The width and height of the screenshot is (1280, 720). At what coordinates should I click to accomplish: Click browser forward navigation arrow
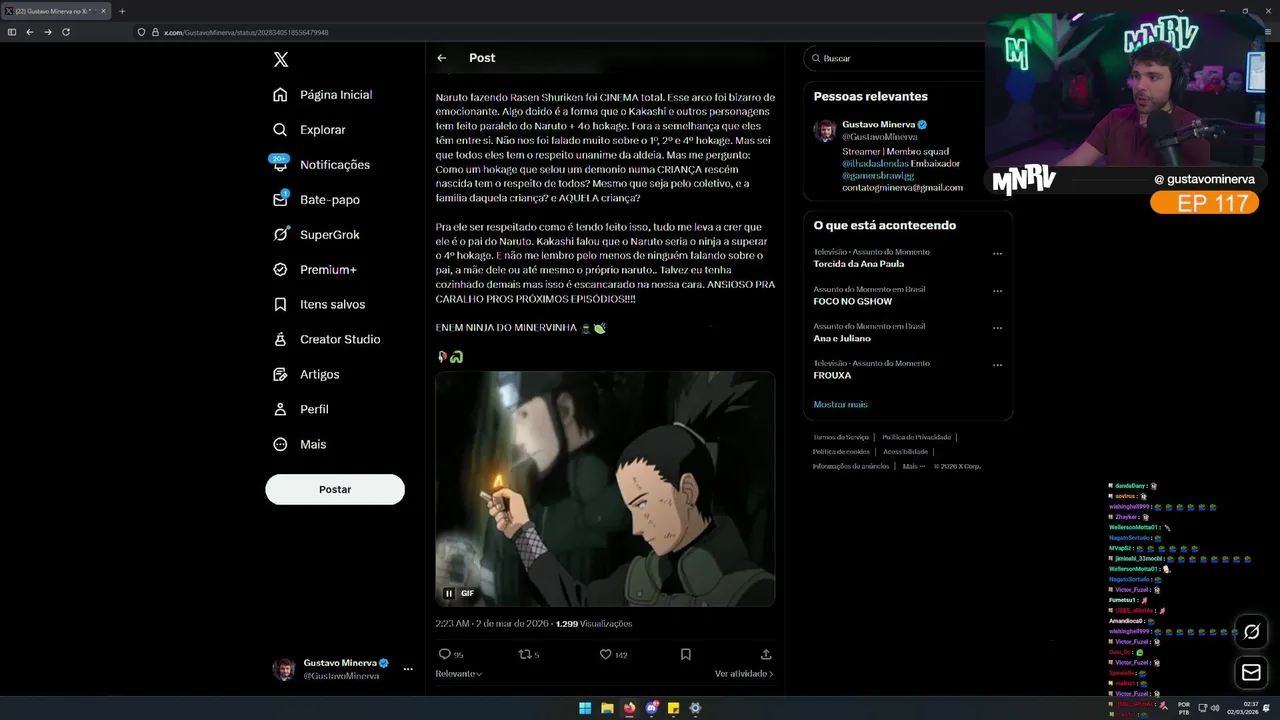[47, 32]
